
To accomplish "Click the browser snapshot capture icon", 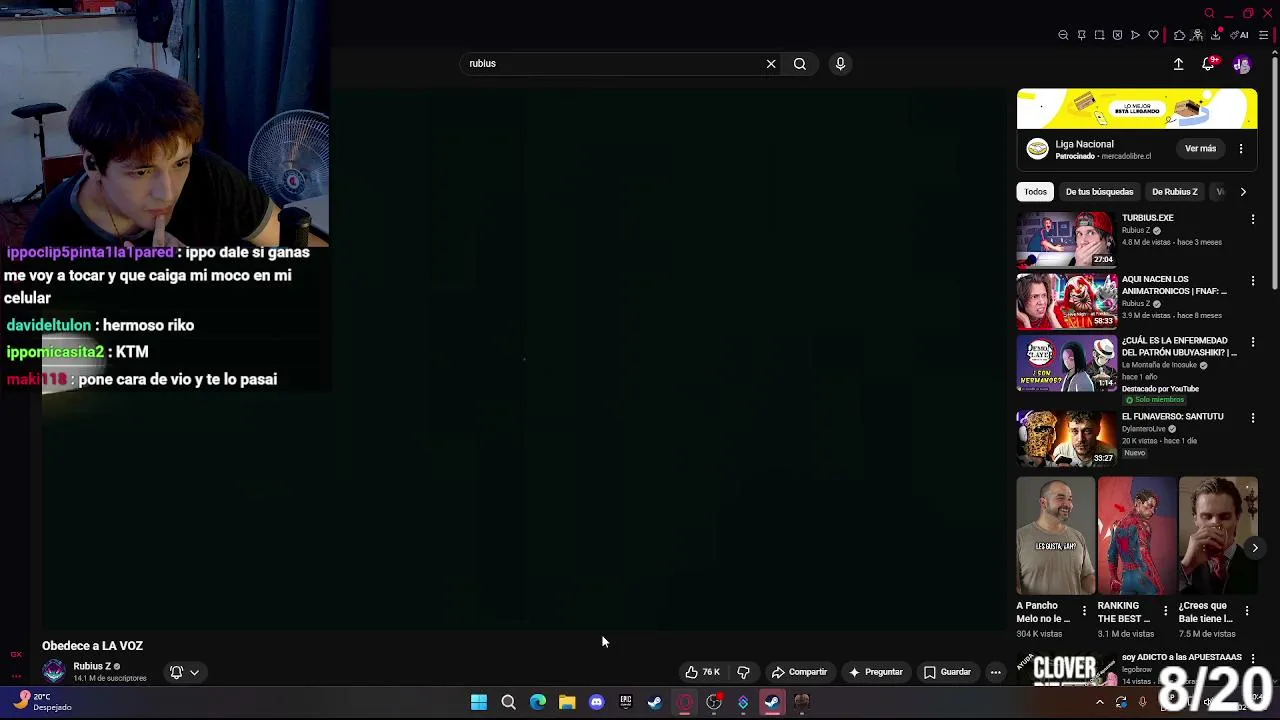I will tap(1099, 35).
